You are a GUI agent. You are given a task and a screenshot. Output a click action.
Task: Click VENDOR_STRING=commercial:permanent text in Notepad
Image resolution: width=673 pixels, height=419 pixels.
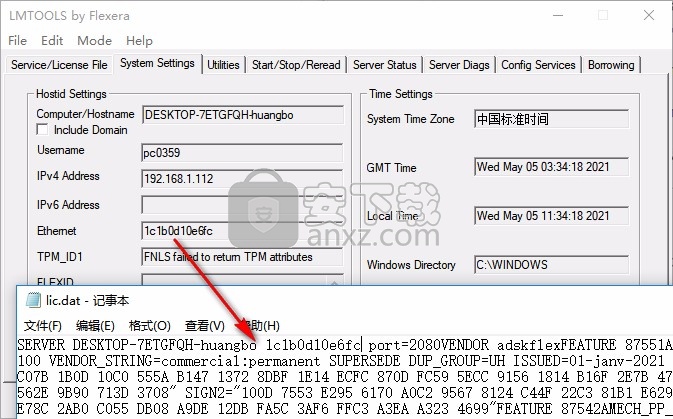coord(185,361)
